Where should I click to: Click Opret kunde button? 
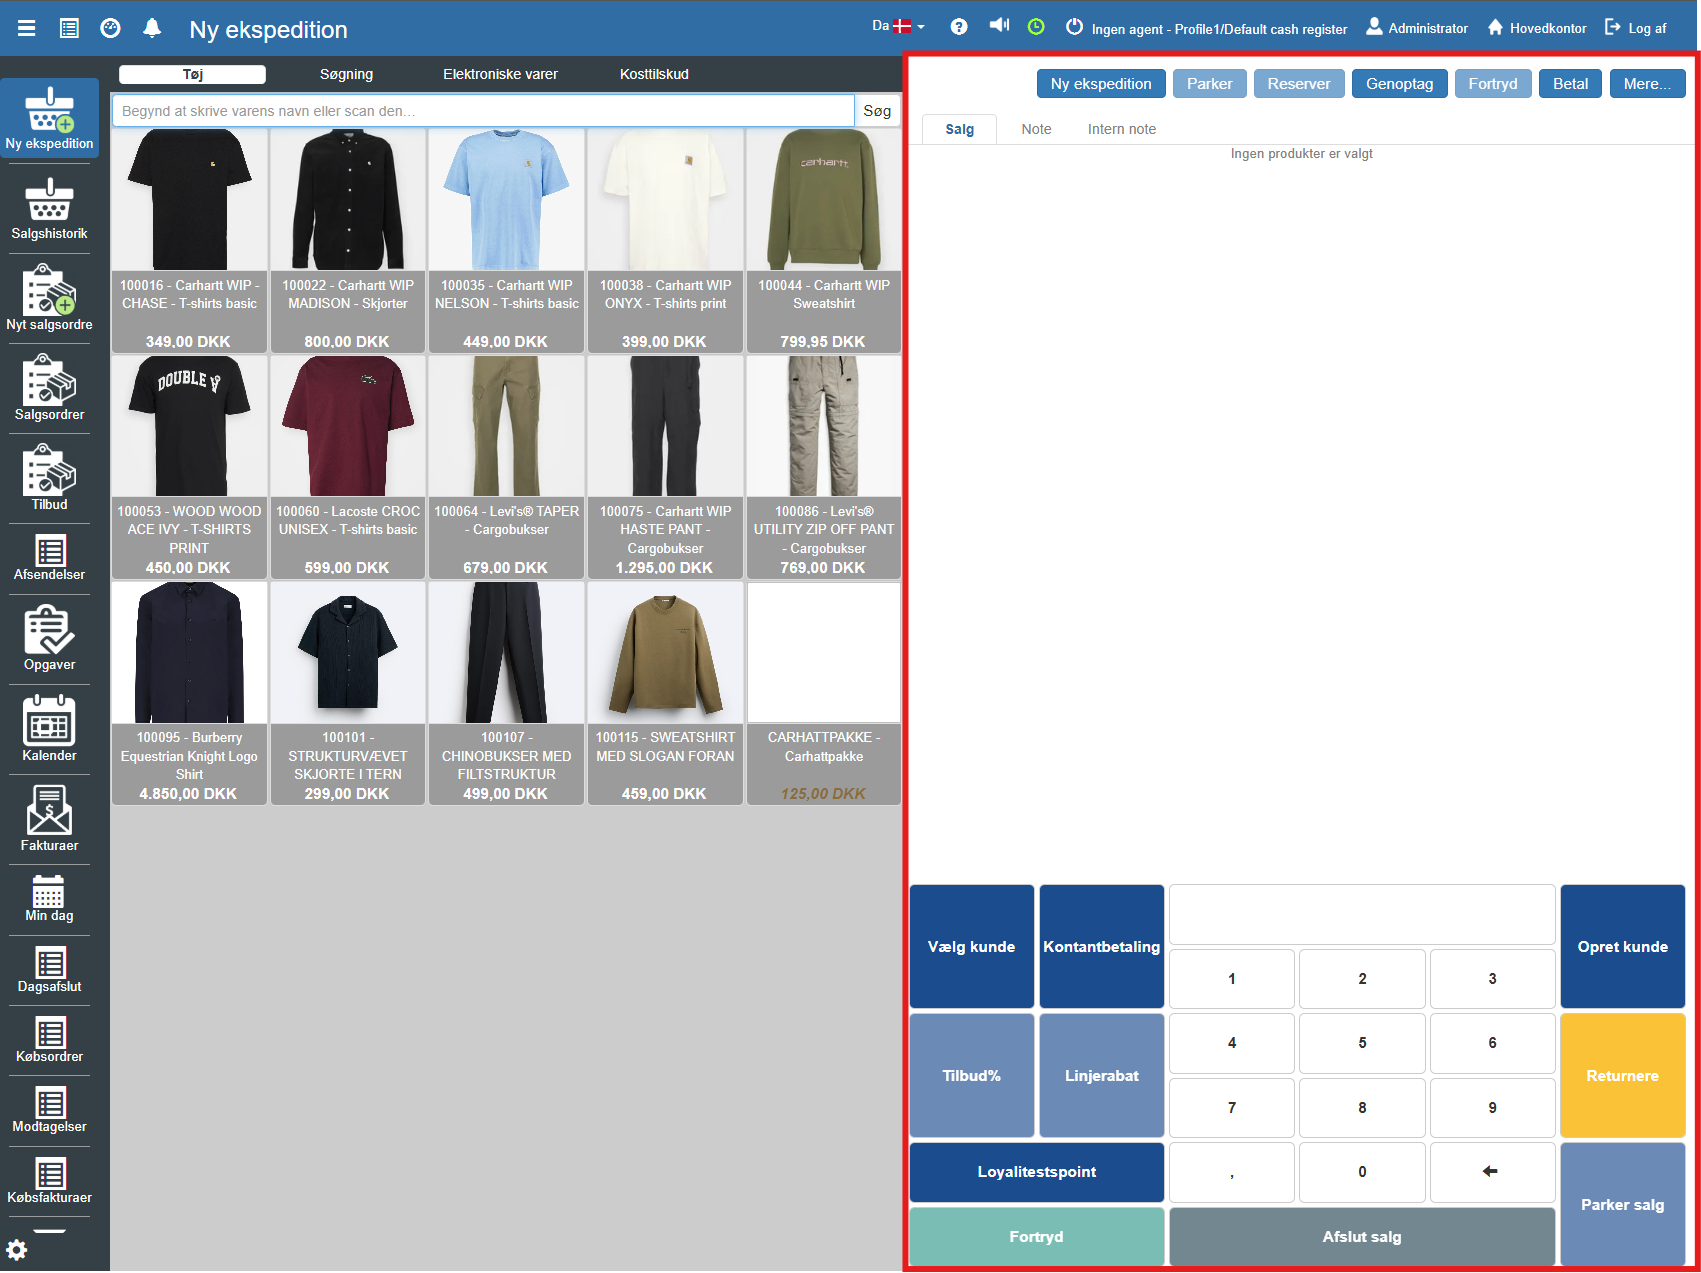coord(1622,946)
